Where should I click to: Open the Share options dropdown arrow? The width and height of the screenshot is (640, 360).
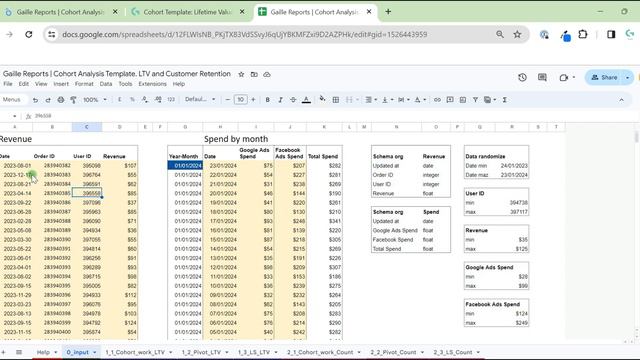627,77
